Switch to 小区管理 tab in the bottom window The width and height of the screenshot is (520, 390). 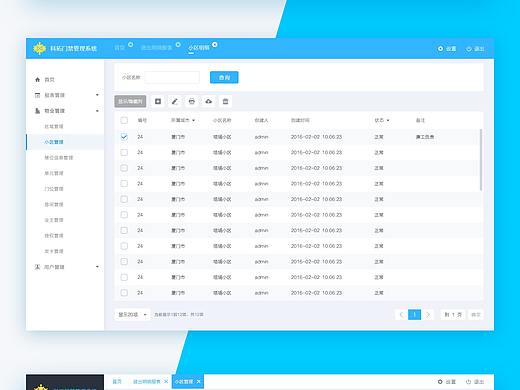(184, 382)
